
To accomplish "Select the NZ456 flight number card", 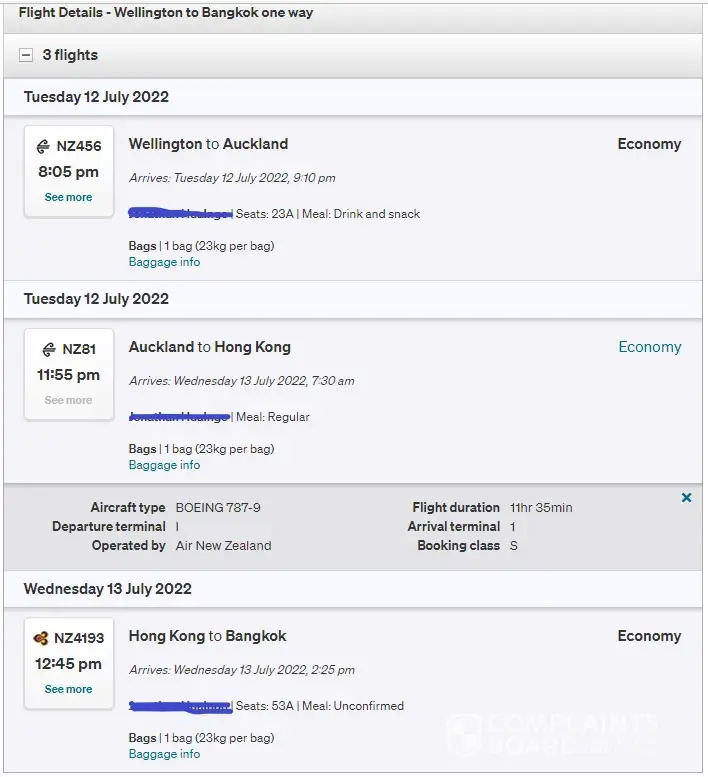I will coord(69,170).
